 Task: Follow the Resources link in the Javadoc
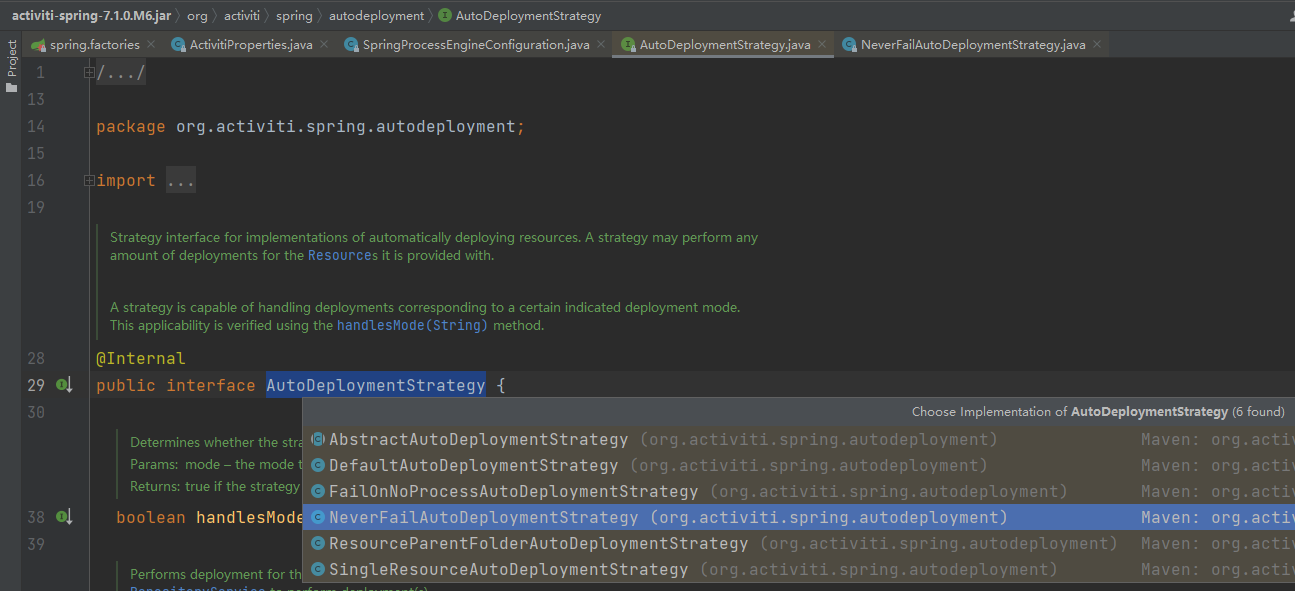[343, 255]
